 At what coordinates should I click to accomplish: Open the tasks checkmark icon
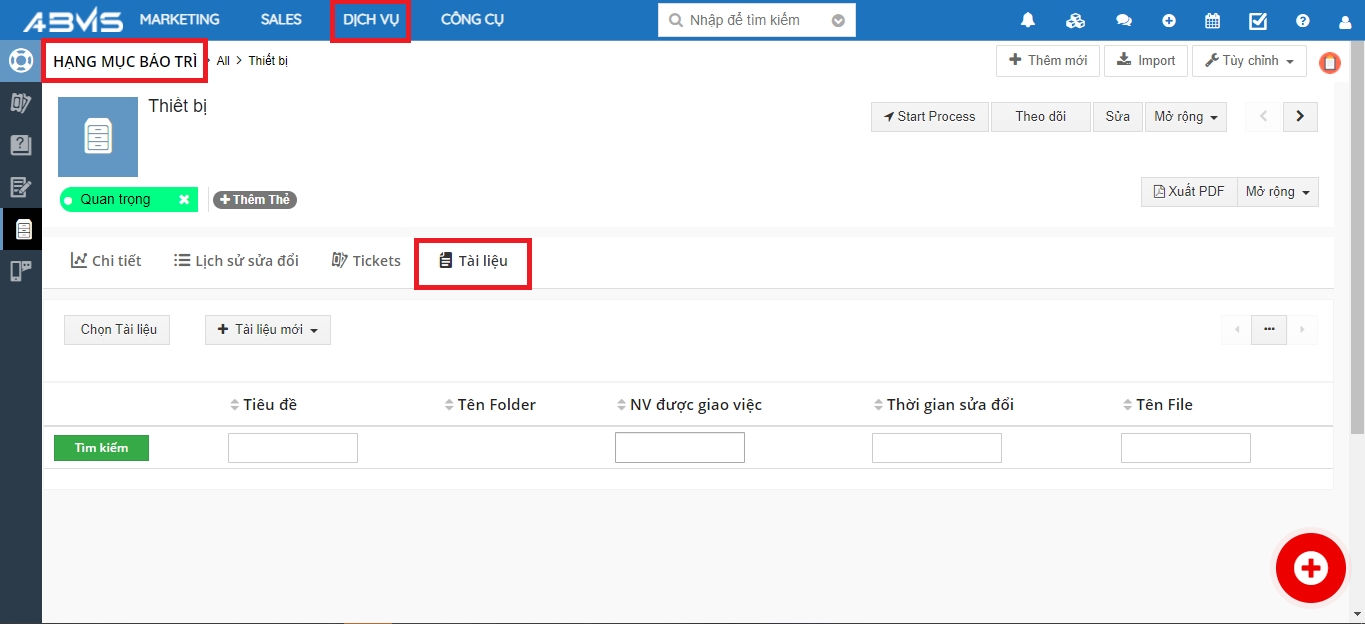(x=1258, y=20)
